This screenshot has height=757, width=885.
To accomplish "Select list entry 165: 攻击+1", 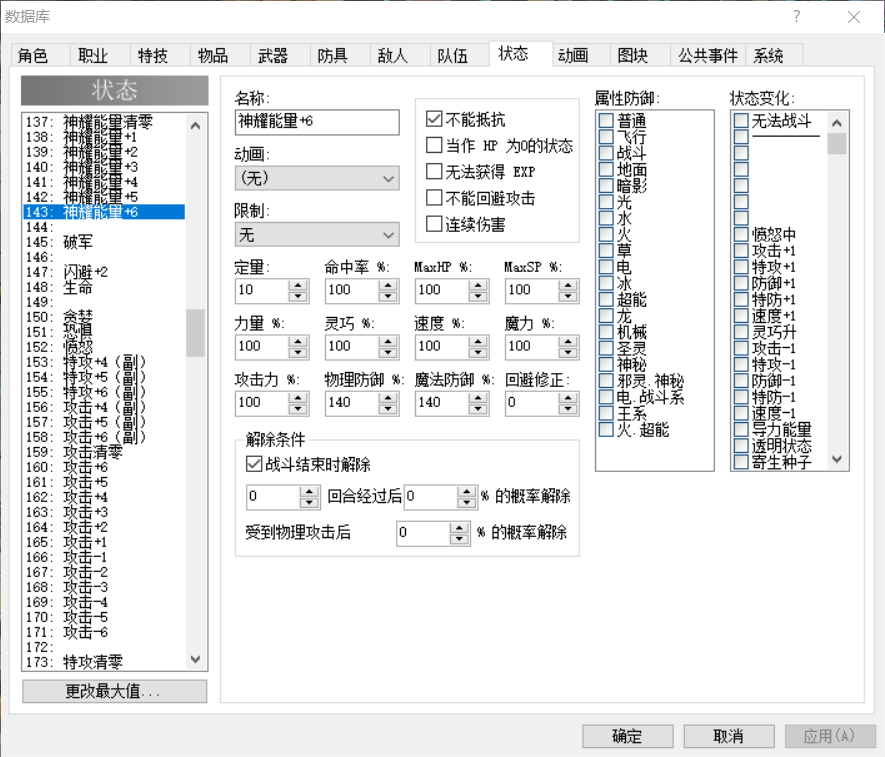I will 104,542.
